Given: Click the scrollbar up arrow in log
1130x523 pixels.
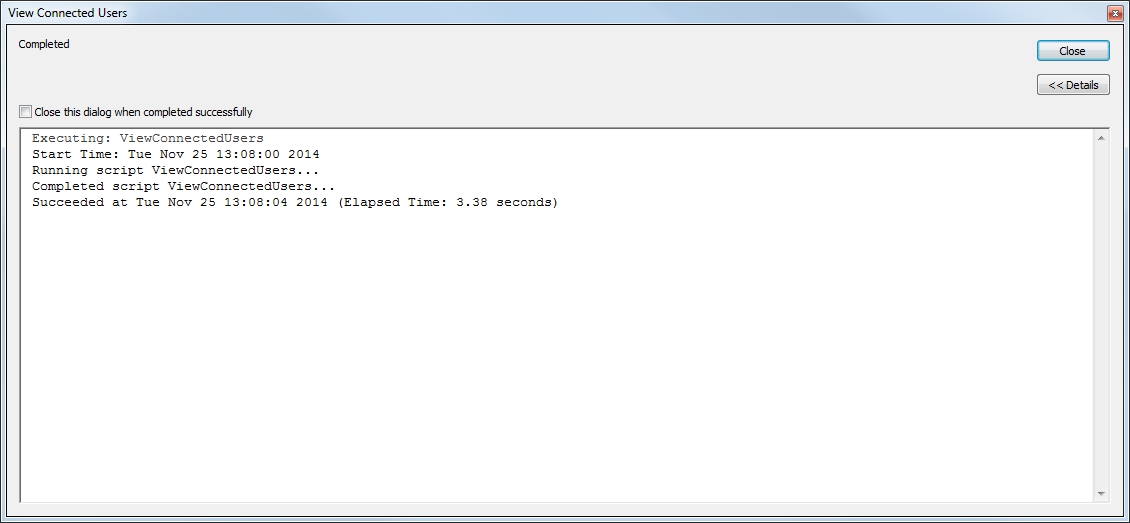Looking at the screenshot, I should click(1101, 138).
